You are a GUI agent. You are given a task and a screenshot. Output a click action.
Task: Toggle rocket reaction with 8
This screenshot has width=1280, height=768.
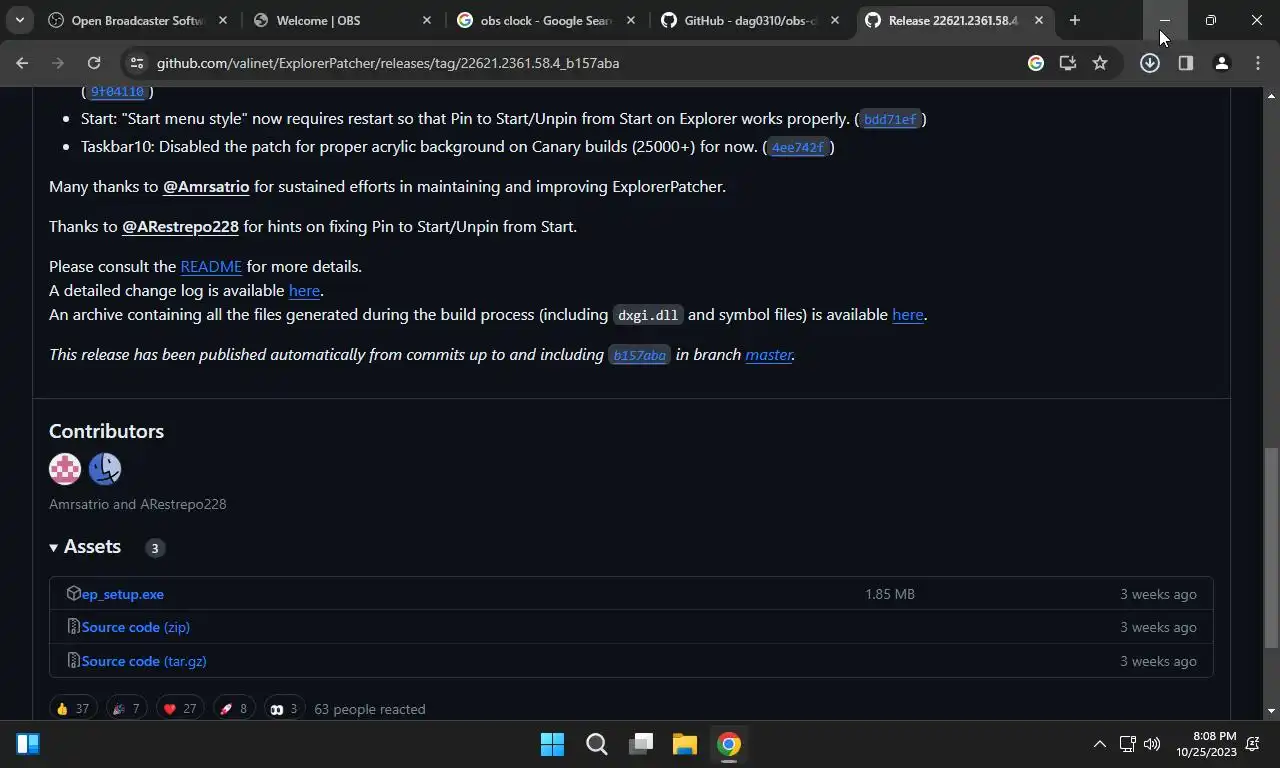(233, 708)
